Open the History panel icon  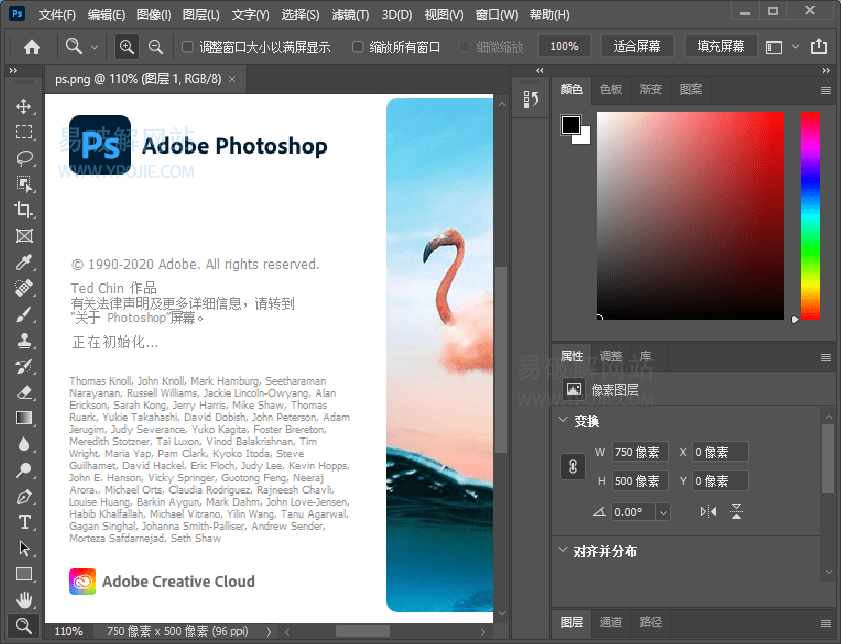coord(530,99)
